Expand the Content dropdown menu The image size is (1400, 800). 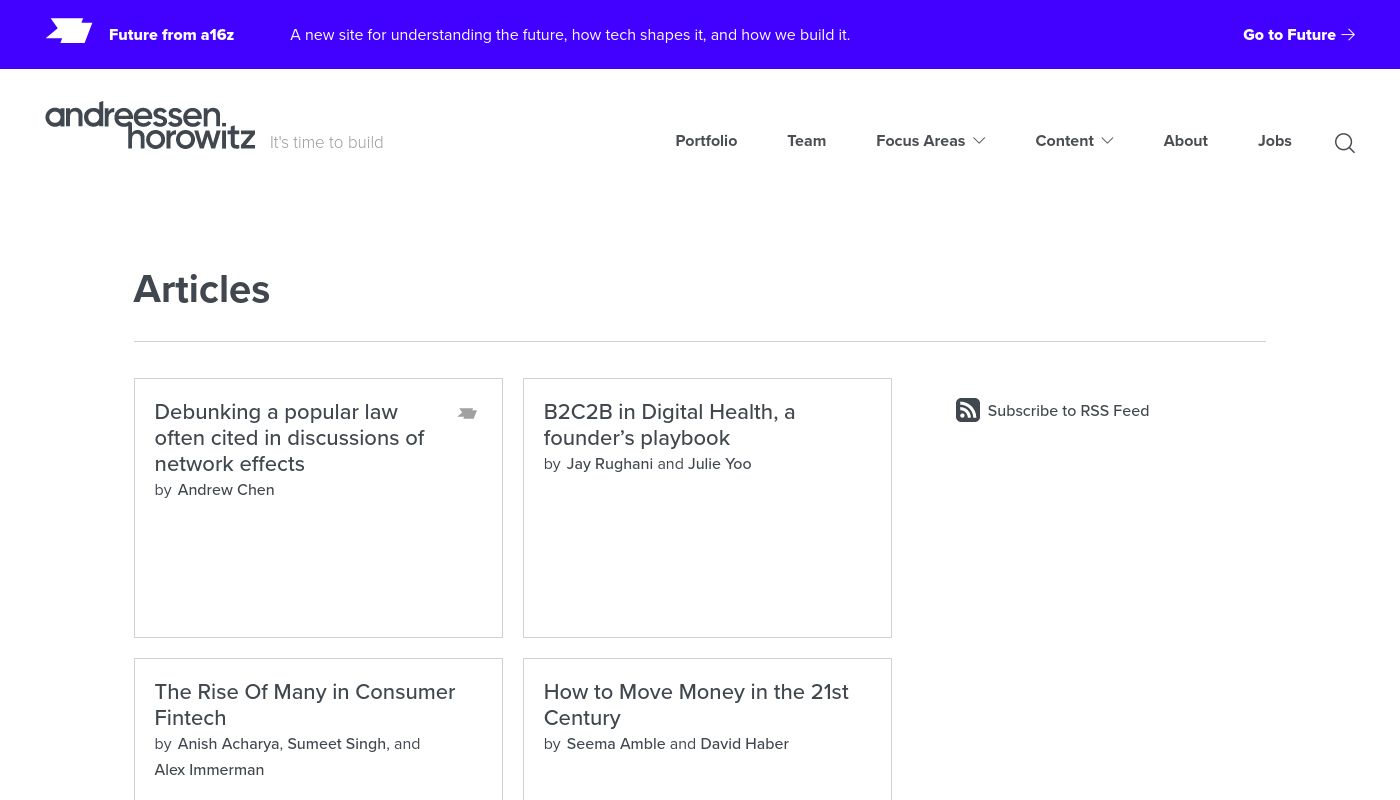(1064, 141)
